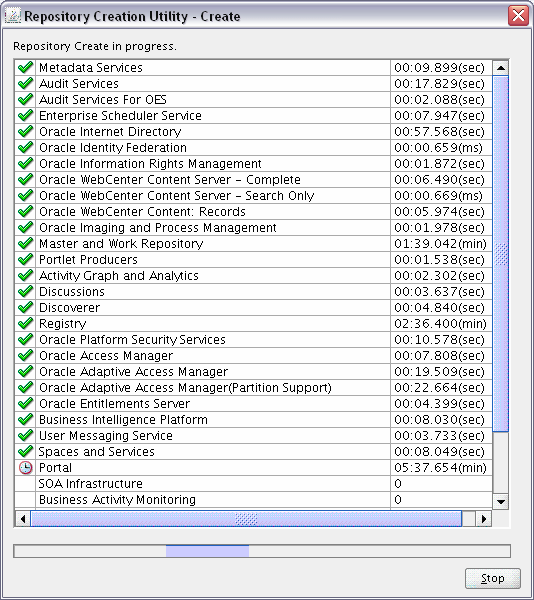Click the checkmark icon next to Registry
The height and width of the screenshot is (600, 534).
click(x=25, y=324)
